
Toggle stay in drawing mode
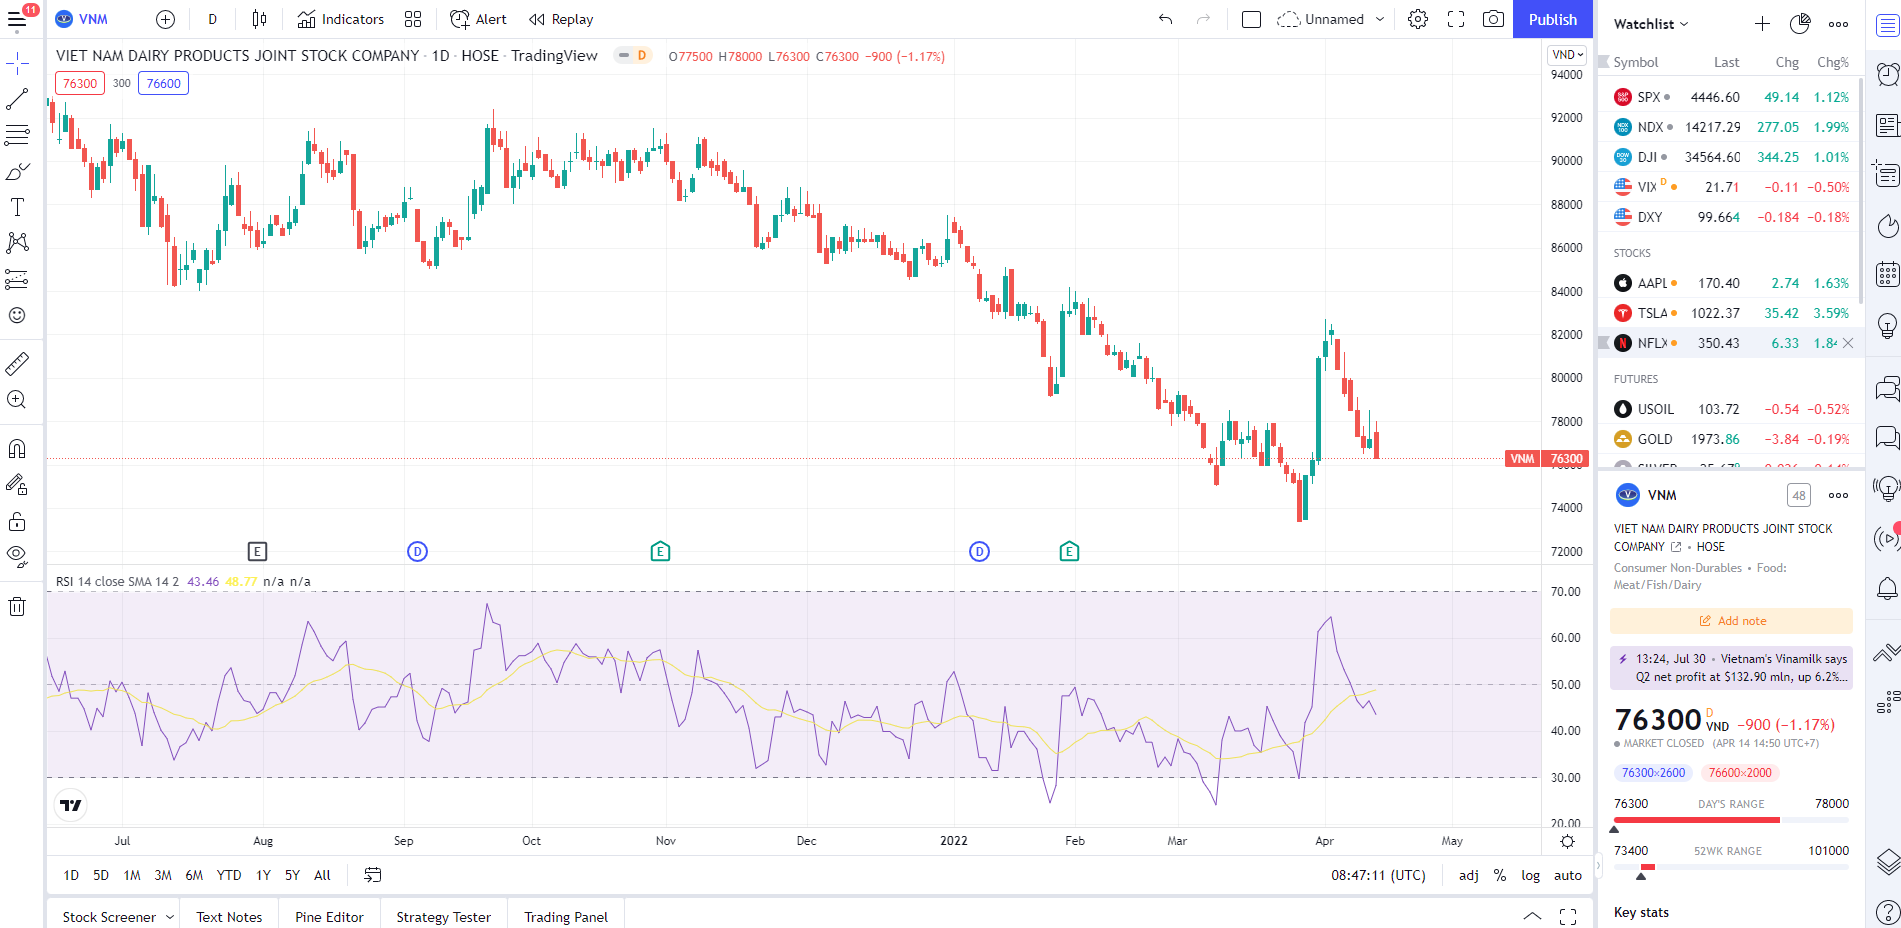tap(17, 485)
